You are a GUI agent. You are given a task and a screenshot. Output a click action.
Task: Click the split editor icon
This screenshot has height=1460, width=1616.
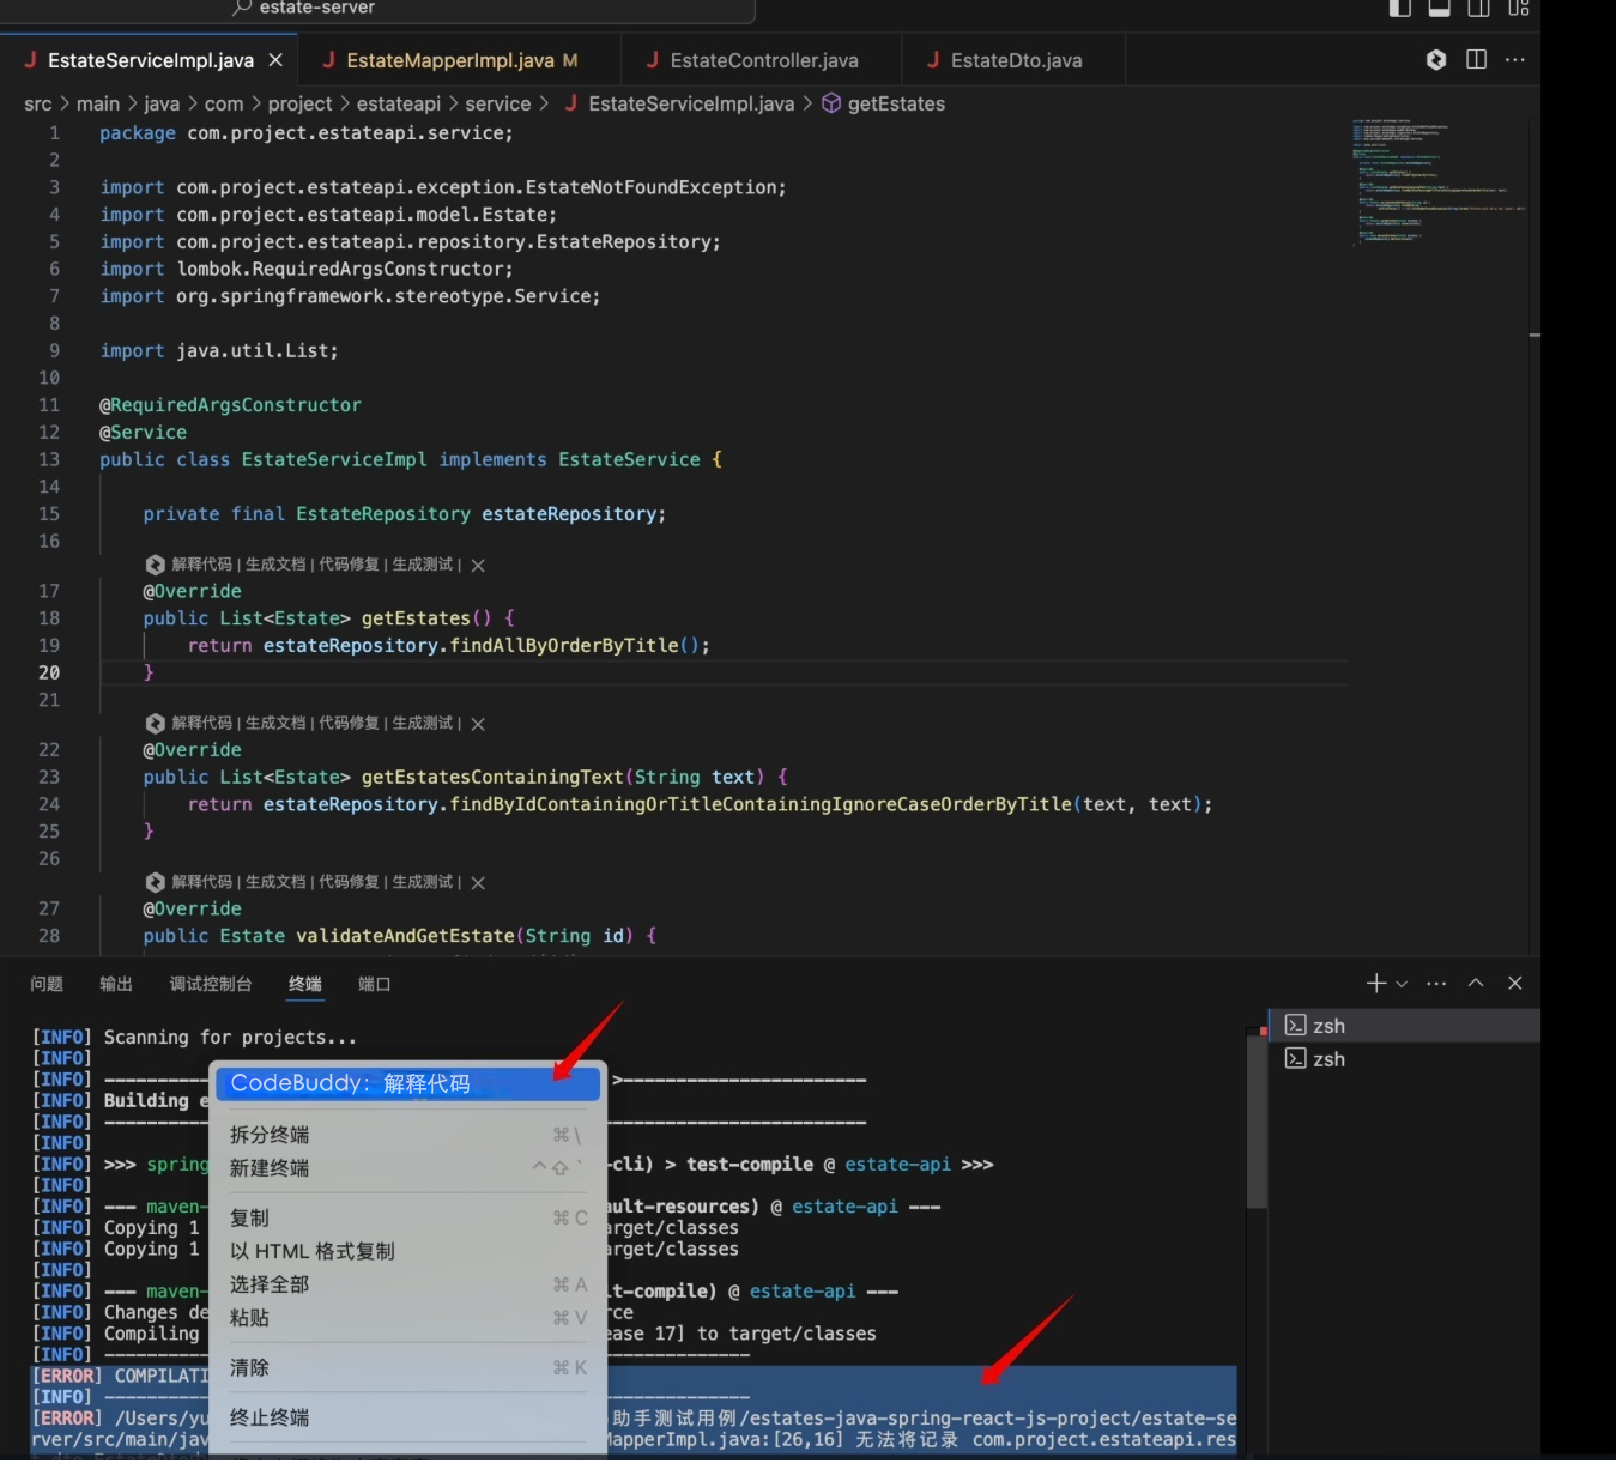(1476, 60)
